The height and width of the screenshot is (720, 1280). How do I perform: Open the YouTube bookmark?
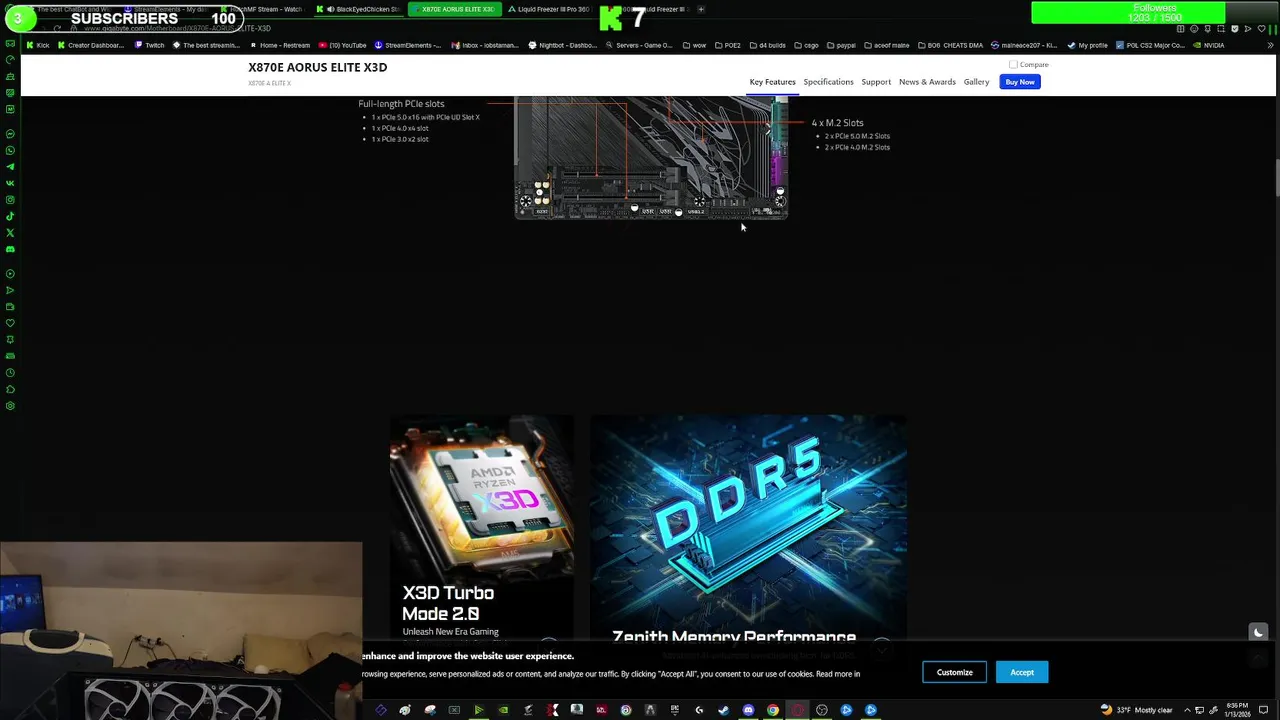pos(343,45)
